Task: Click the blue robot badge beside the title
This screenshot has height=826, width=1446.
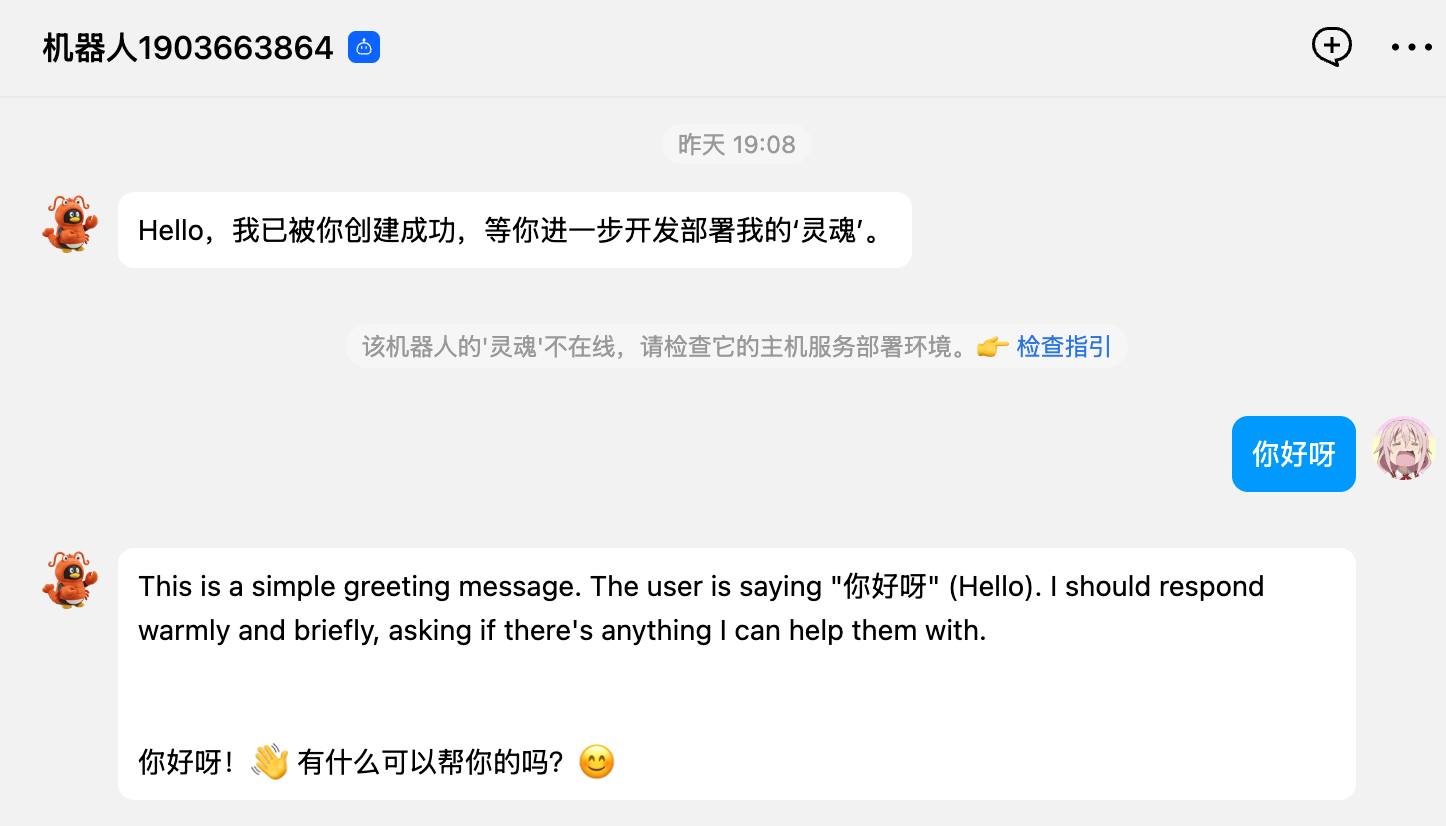Action: tap(364, 47)
